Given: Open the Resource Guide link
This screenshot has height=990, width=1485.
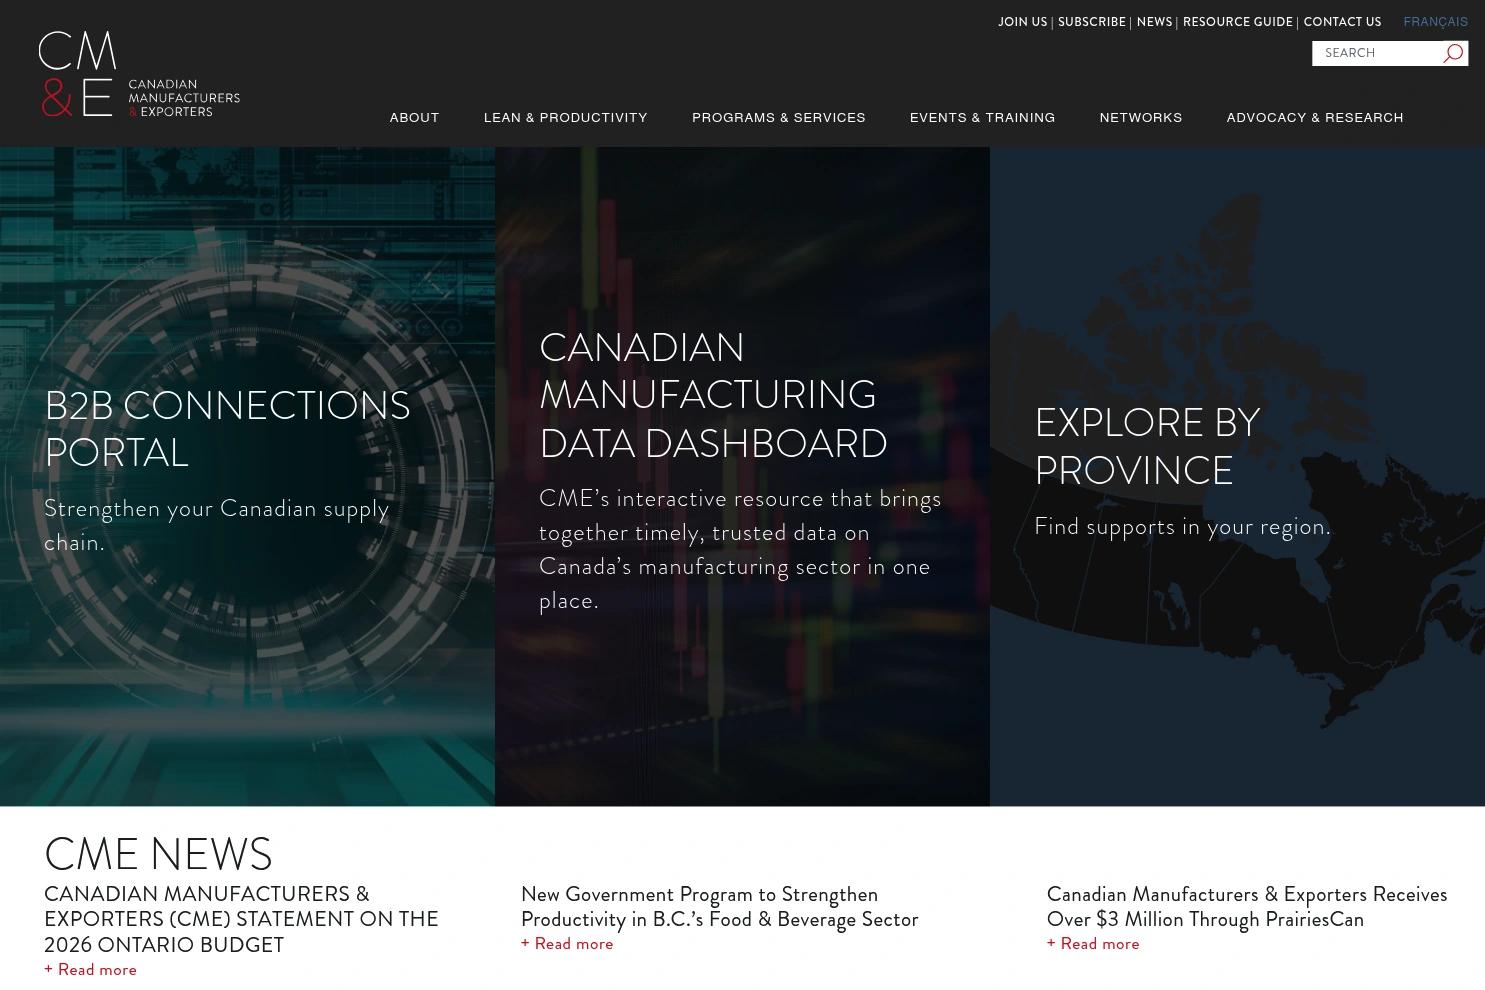Looking at the screenshot, I should point(1237,22).
